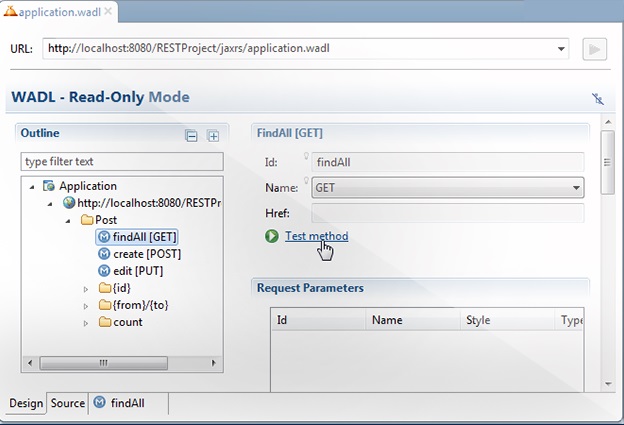Collapse all nodes in the Outline
The image size is (624, 425).
191,135
